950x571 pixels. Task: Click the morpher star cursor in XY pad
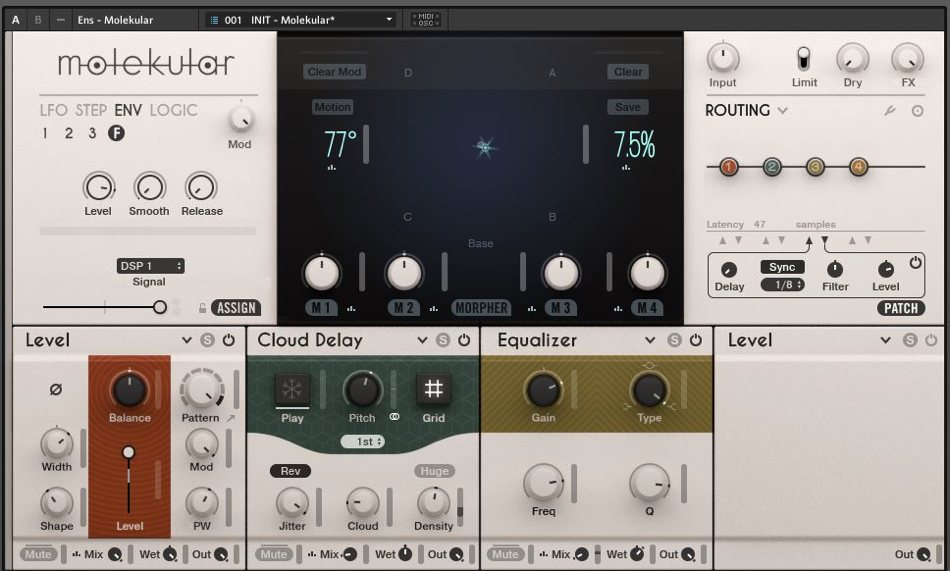pos(484,147)
